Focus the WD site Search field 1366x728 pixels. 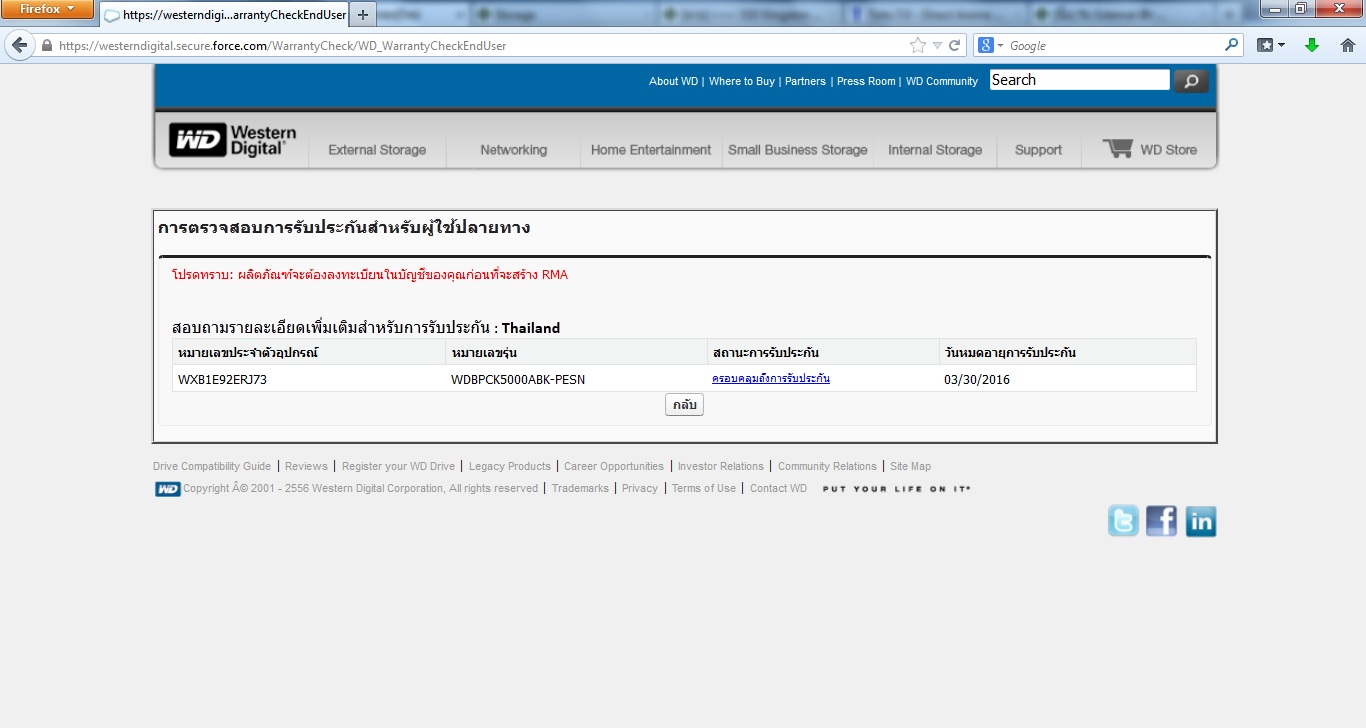(1079, 80)
